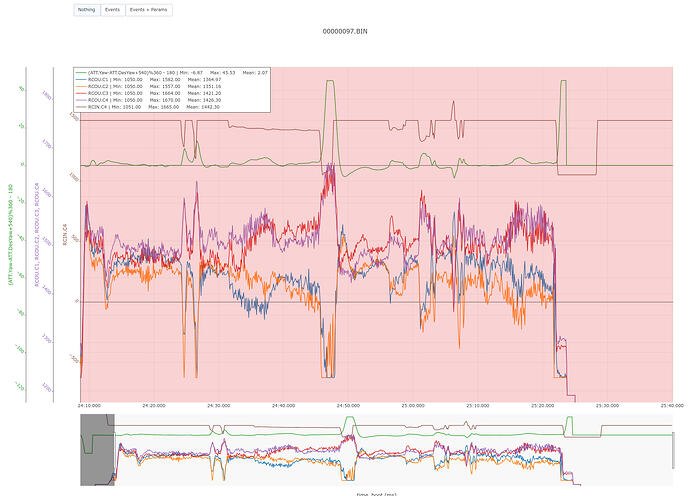690x496 pixels.
Task: Click the plot title 00000097.BIN
Action: 345,31
